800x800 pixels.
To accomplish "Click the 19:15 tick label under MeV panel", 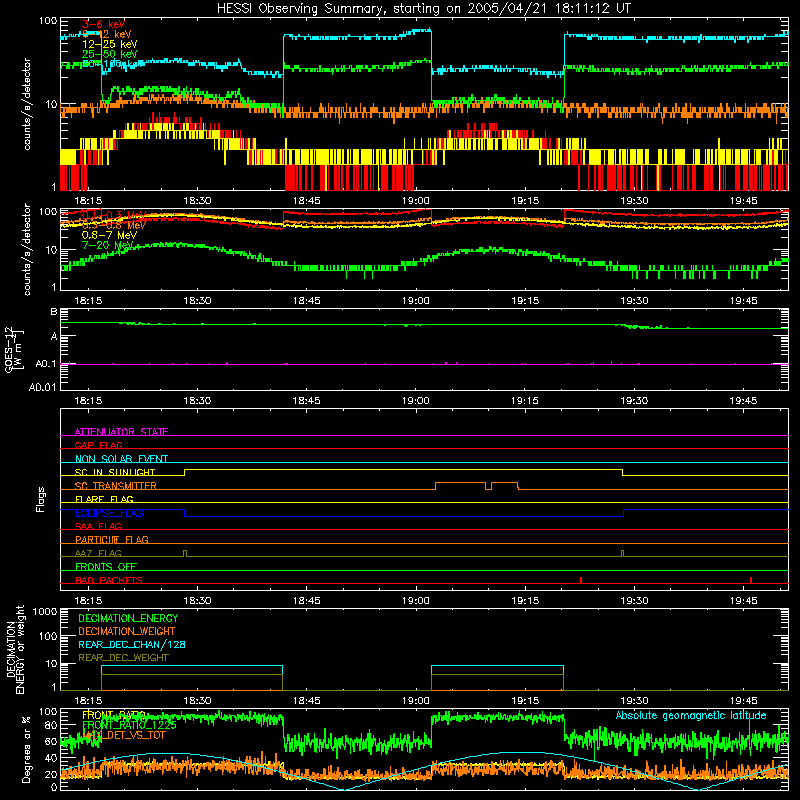I will tap(525, 300).
